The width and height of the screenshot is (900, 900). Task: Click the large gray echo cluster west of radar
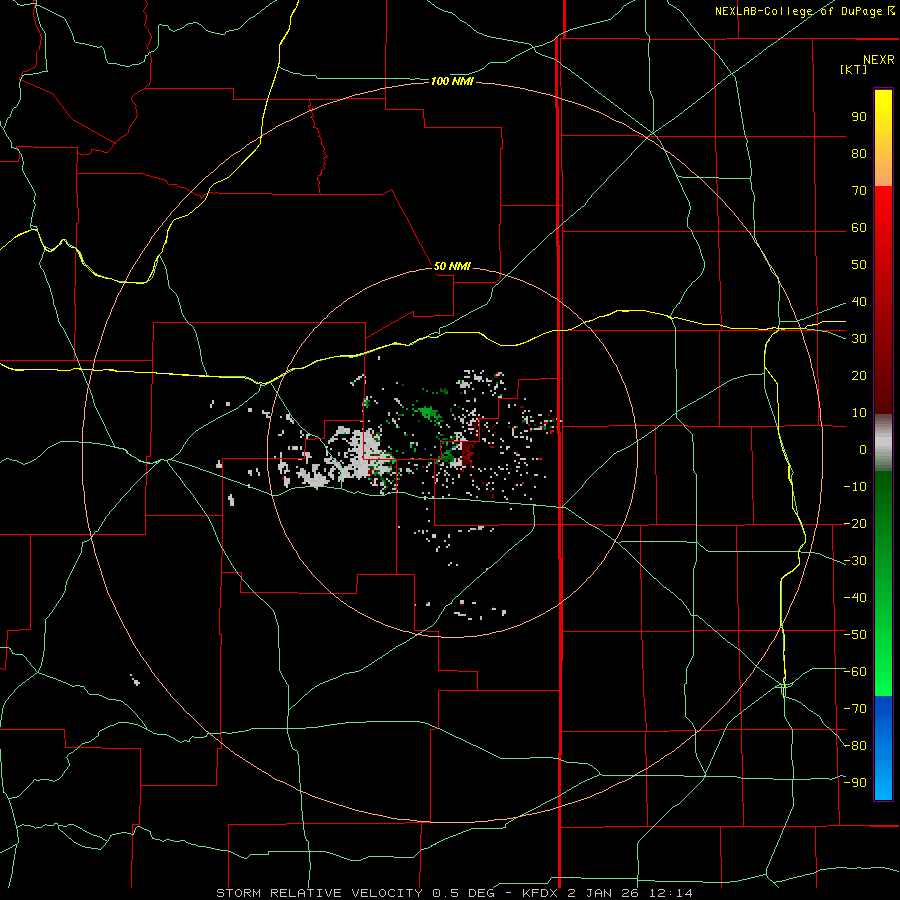[x=364, y=453]
